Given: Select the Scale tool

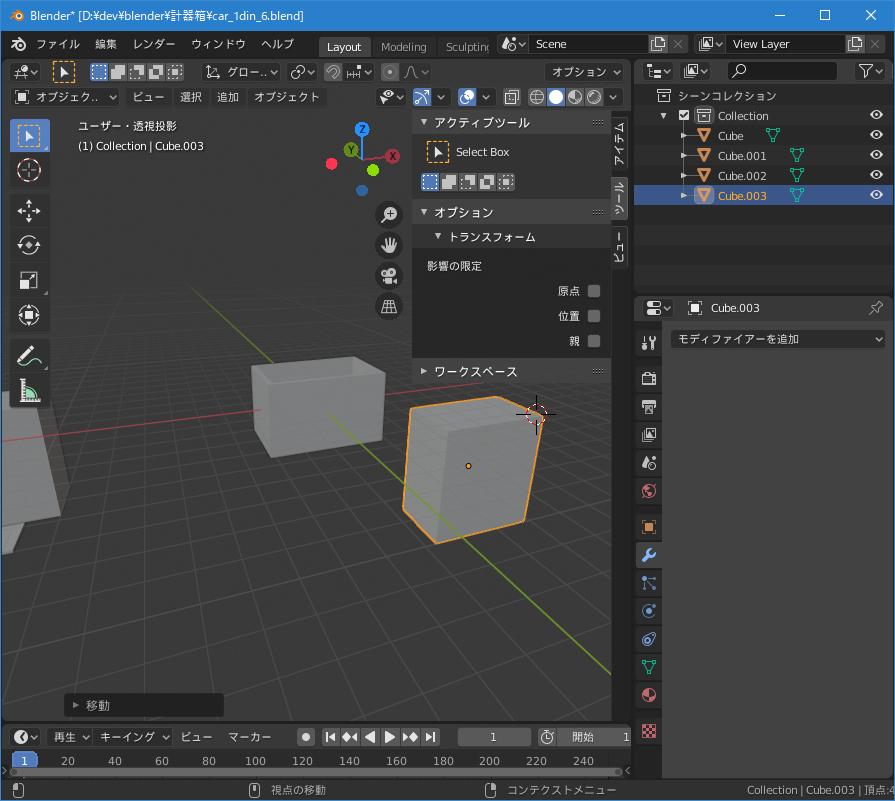Looking at the screenshot, I should tap(29, 281).
